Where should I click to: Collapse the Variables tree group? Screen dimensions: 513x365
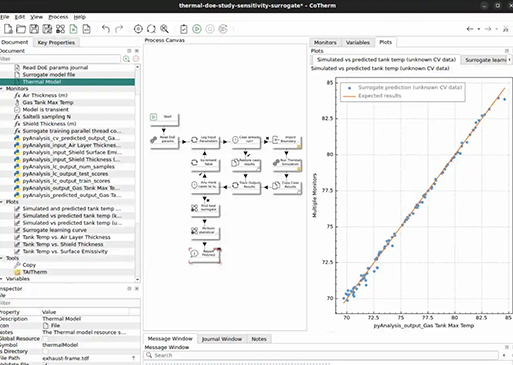point(2,279)
